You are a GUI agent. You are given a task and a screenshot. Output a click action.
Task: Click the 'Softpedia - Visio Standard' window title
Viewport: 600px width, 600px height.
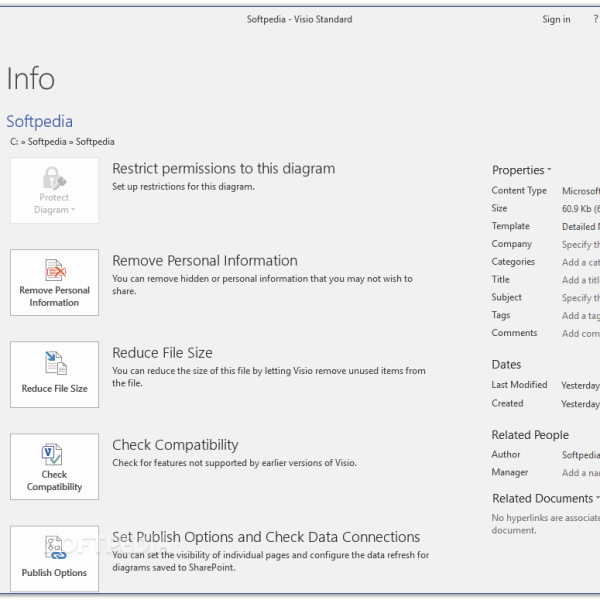coord(299,19)
